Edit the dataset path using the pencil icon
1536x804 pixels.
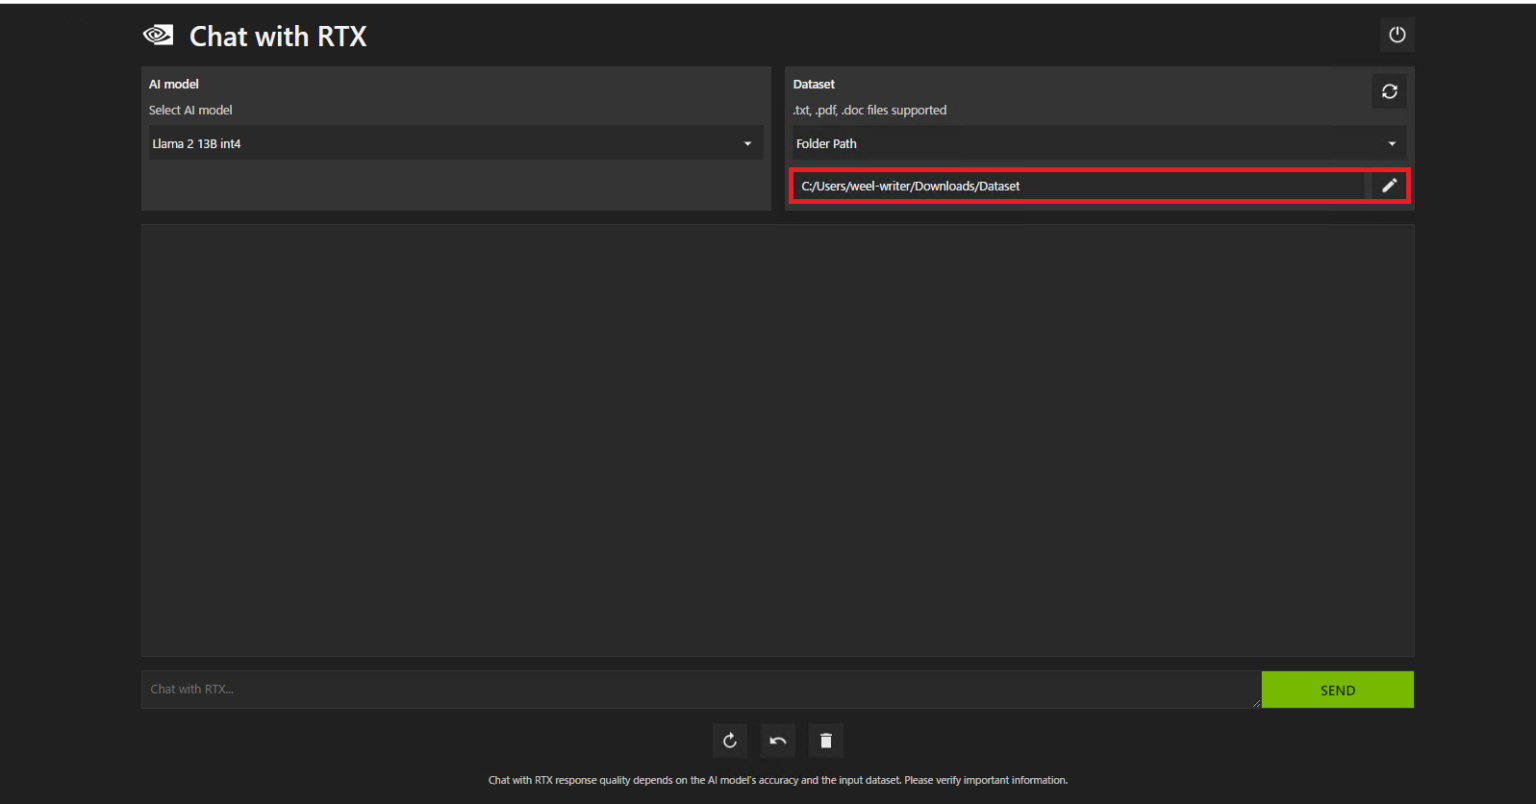coord(1389,185)
